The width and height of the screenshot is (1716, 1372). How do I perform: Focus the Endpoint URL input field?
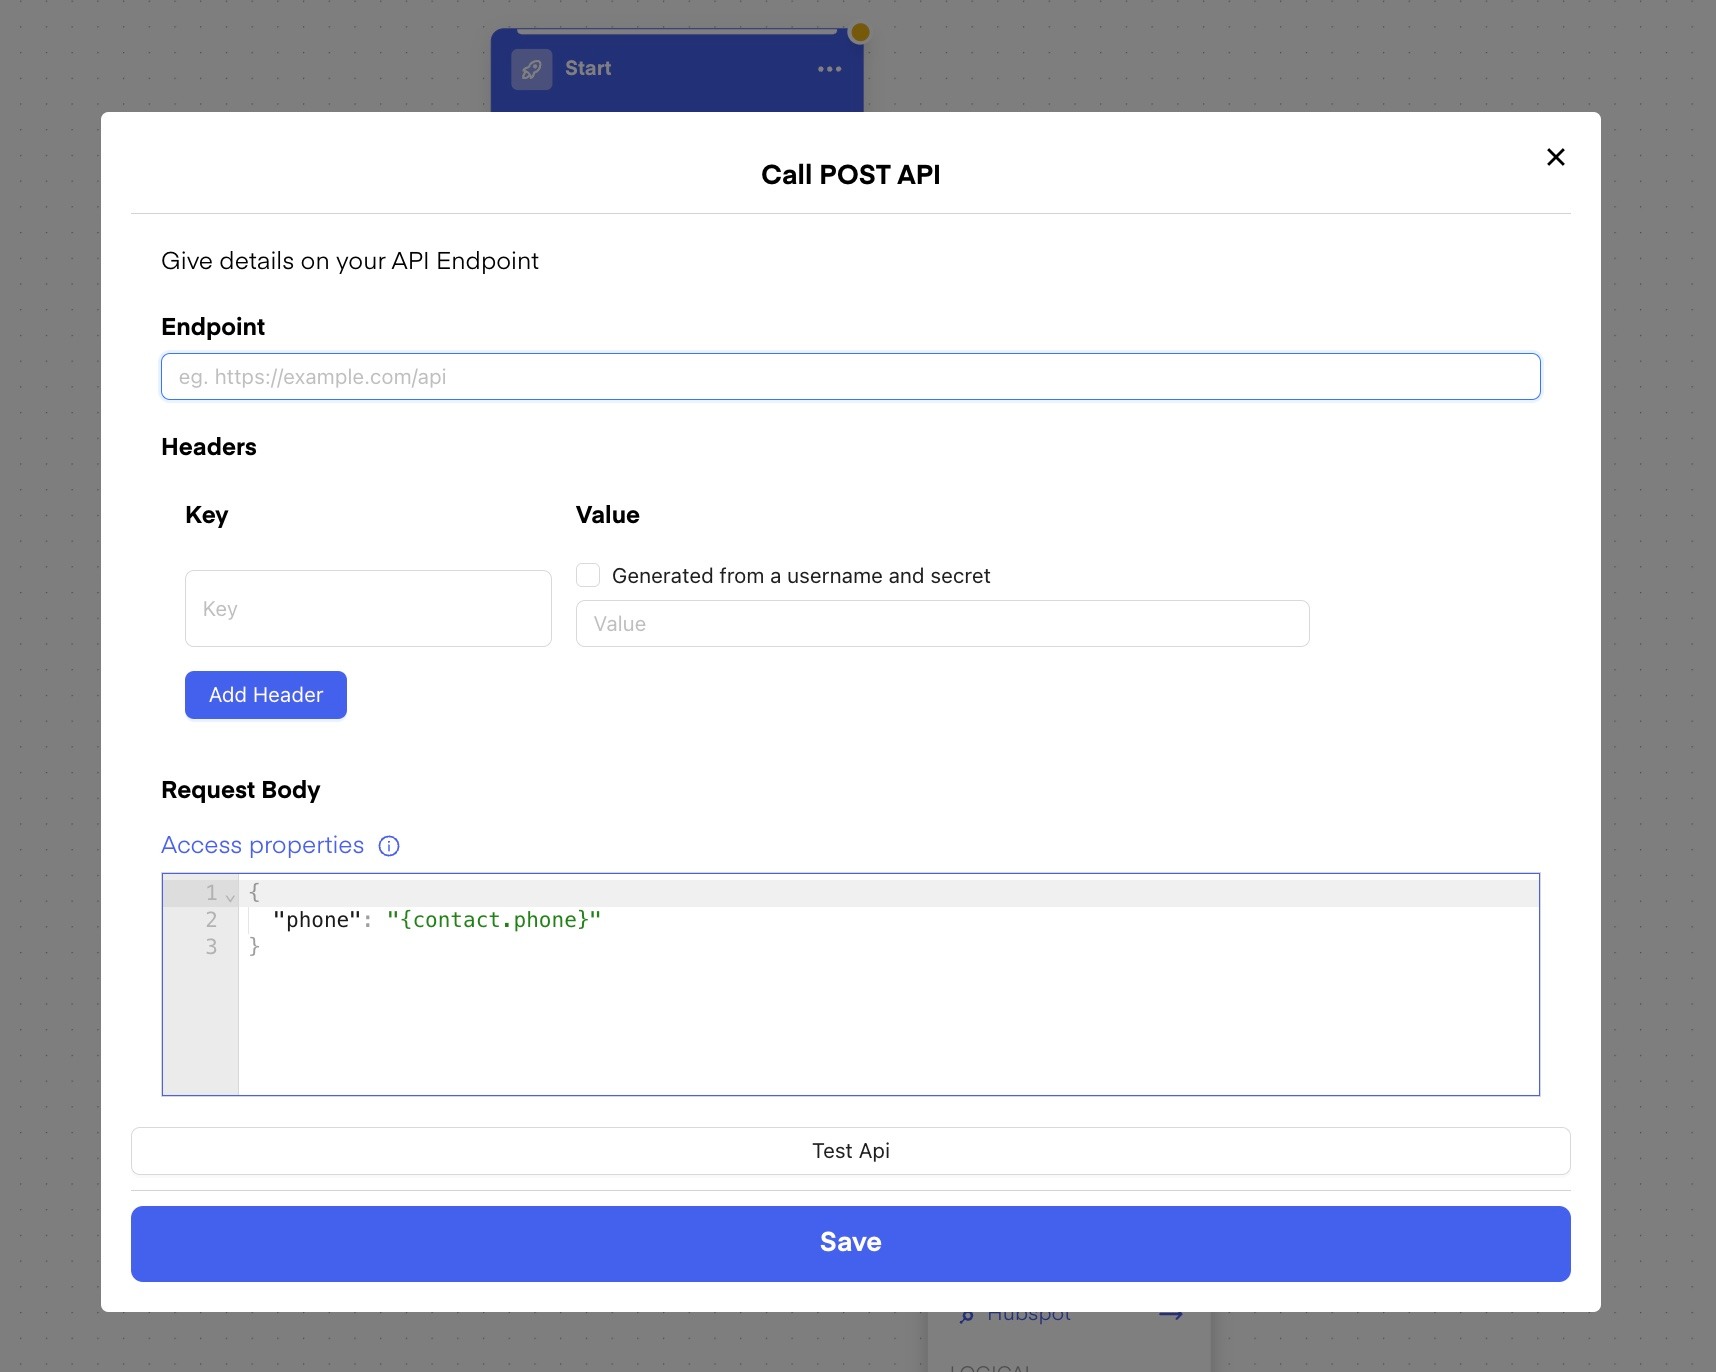pos(850,377)
